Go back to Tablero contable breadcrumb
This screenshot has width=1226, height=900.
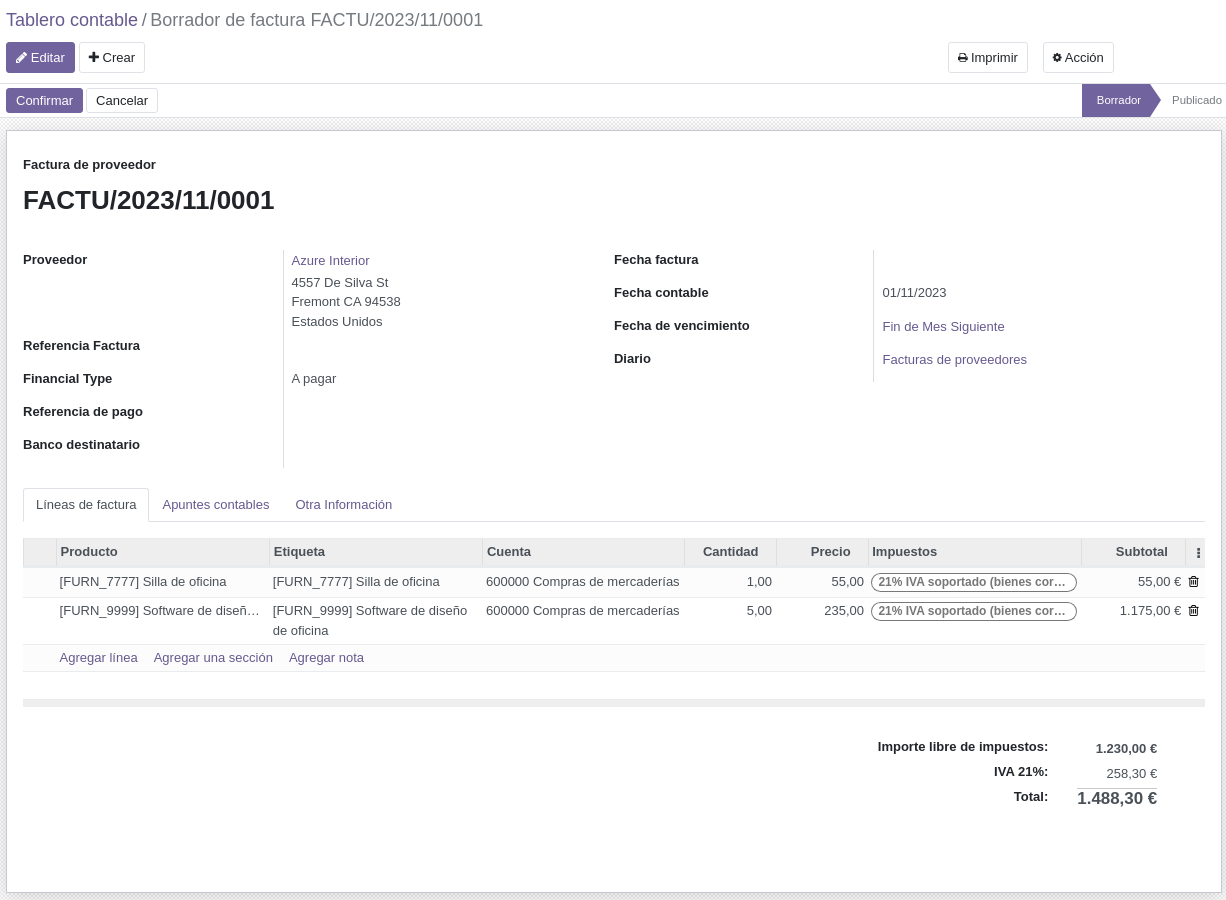(72, 20)
